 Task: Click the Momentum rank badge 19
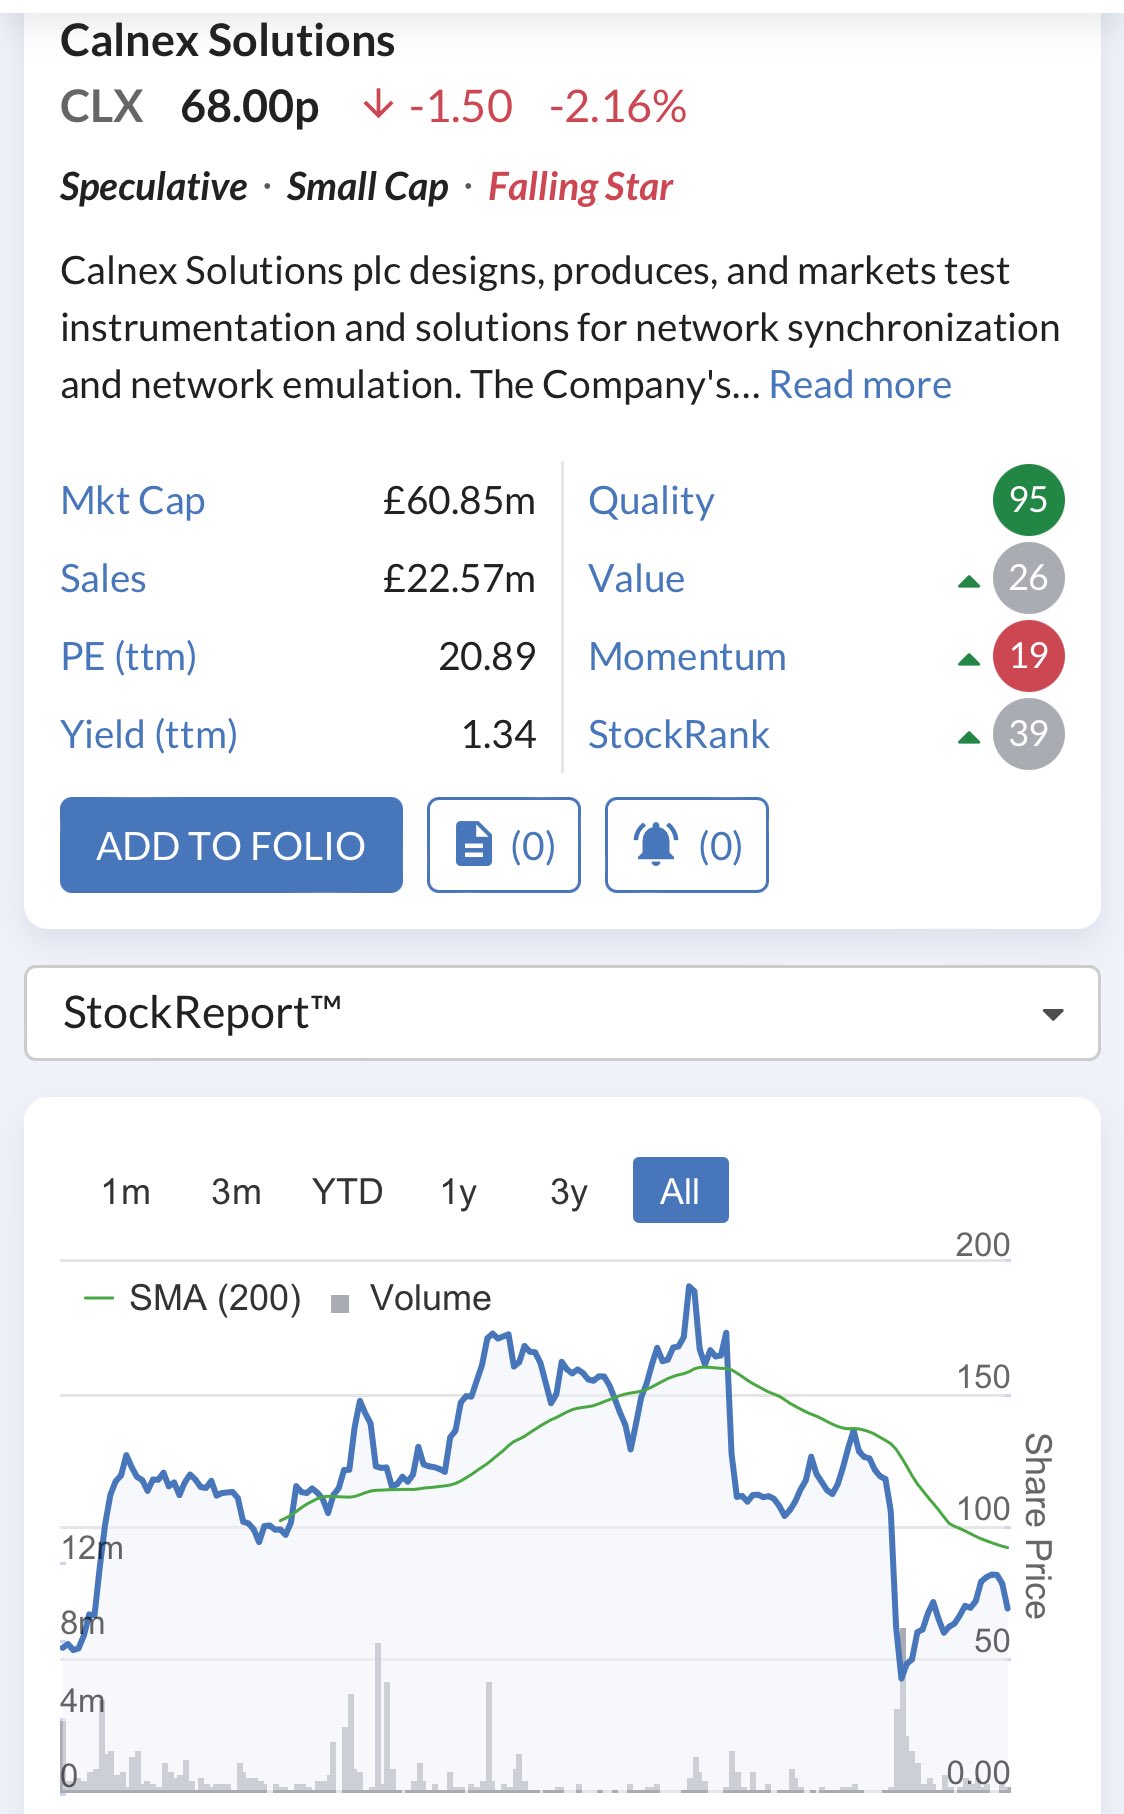(x=1028, y=656)
